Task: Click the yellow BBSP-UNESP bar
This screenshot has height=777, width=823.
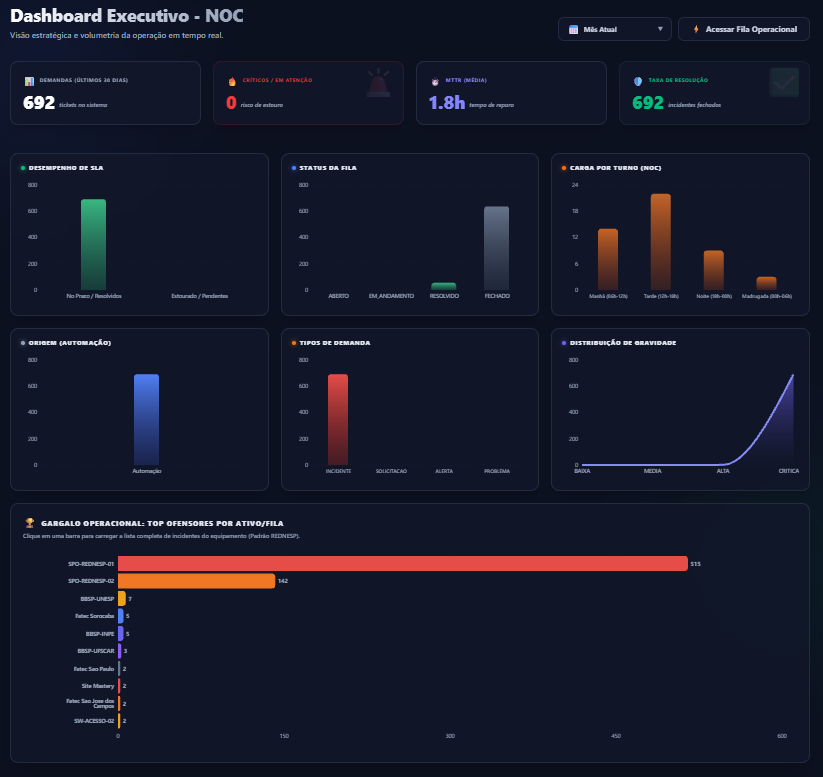Action: 122,598
